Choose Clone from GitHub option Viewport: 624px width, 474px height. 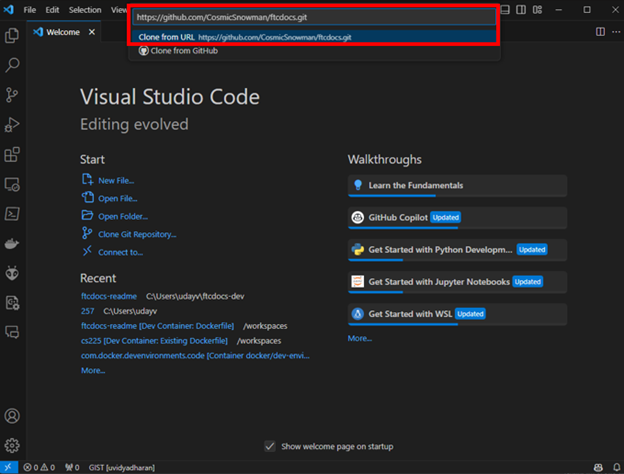tap(183, 50)
